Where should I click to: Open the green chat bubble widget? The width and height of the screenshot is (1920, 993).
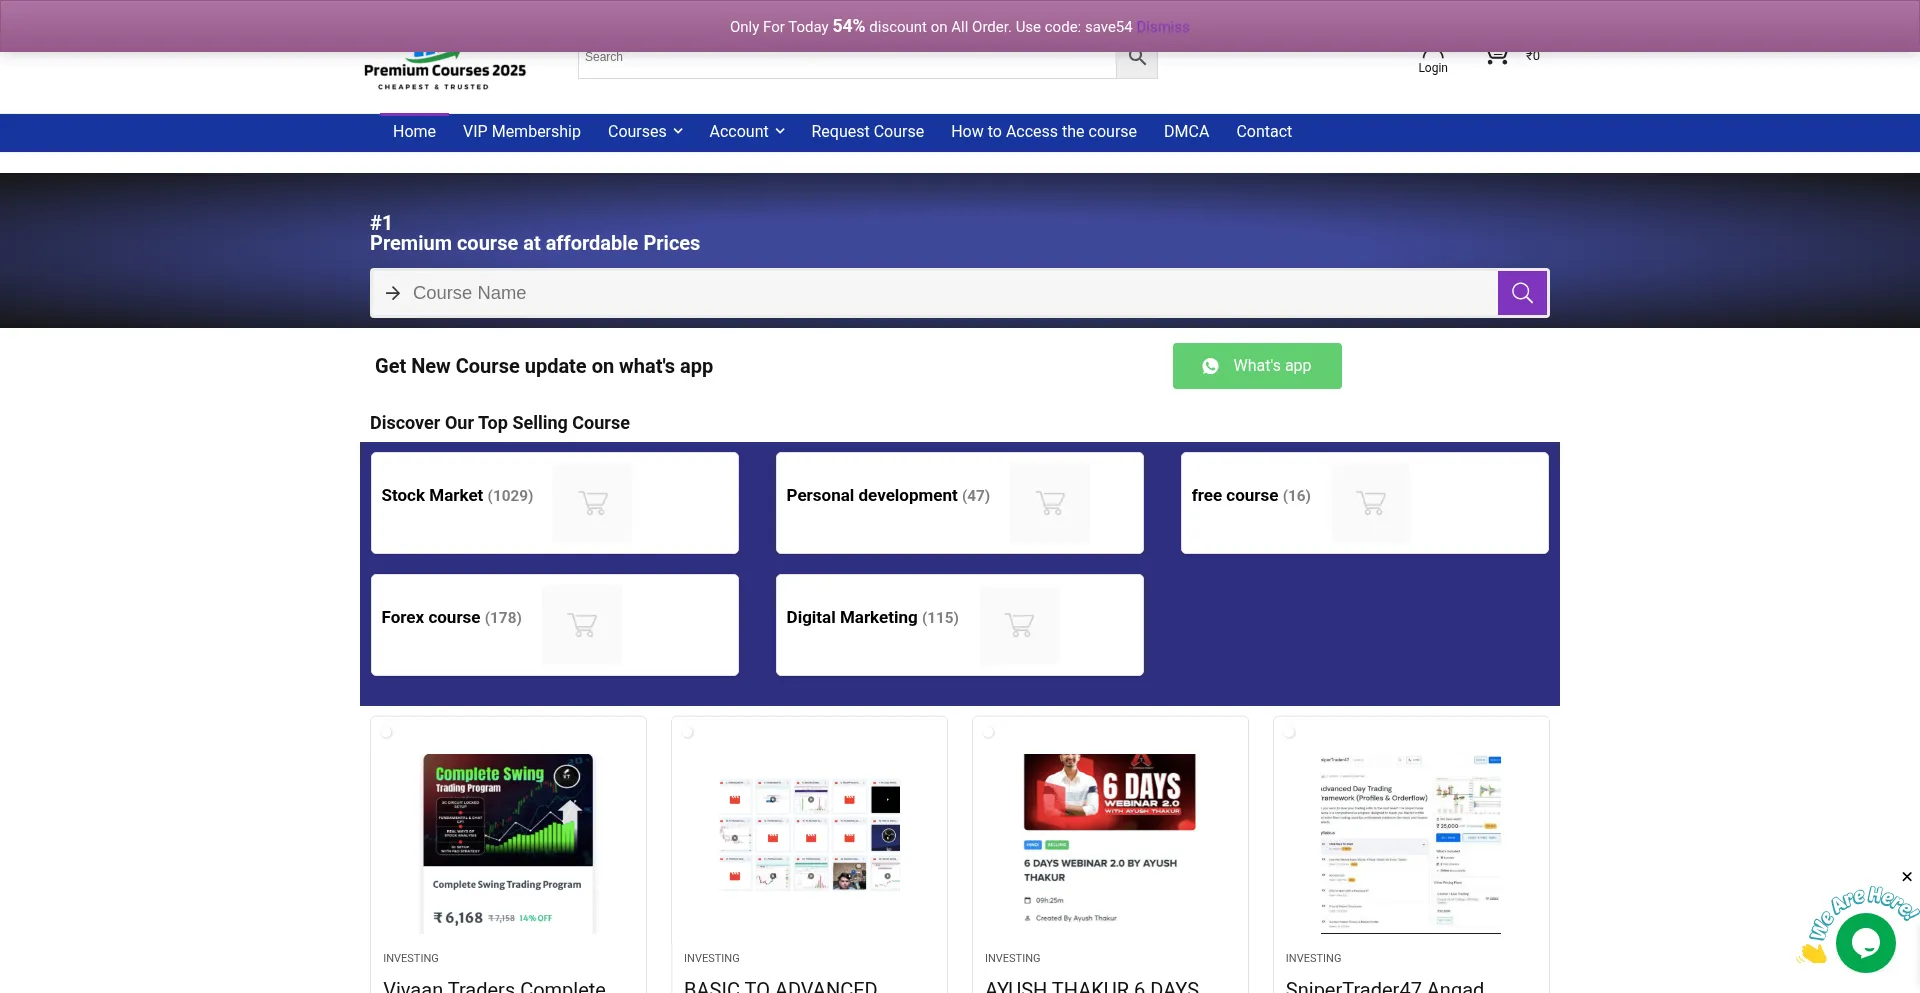[1865, 942]
